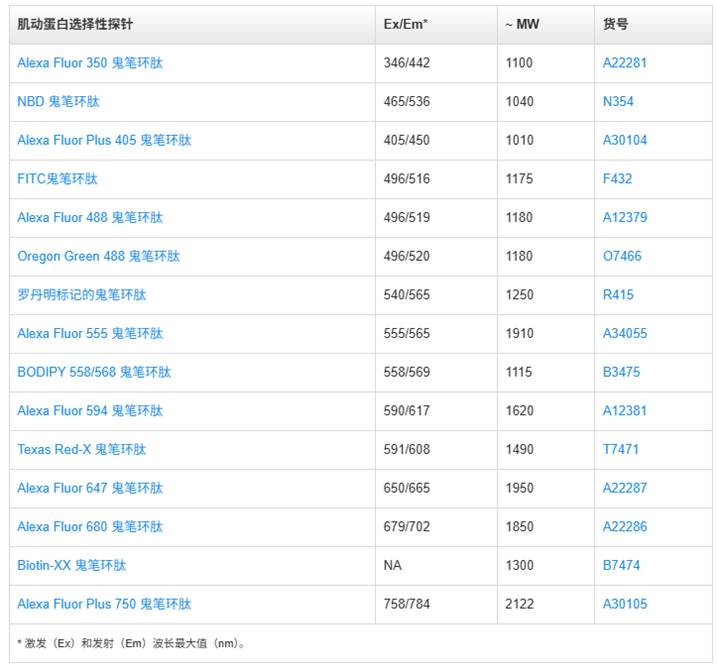Click catalog number A30105
Image resolution: width=717 pixels, height=671 pixels.
[x=625, y=604]
